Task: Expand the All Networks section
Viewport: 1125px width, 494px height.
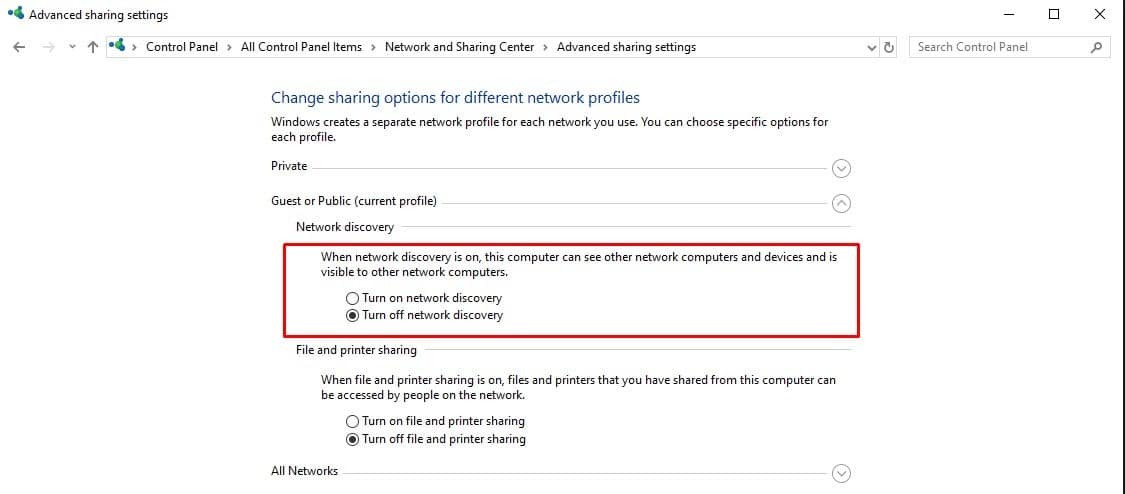Action: coord(841,473)
